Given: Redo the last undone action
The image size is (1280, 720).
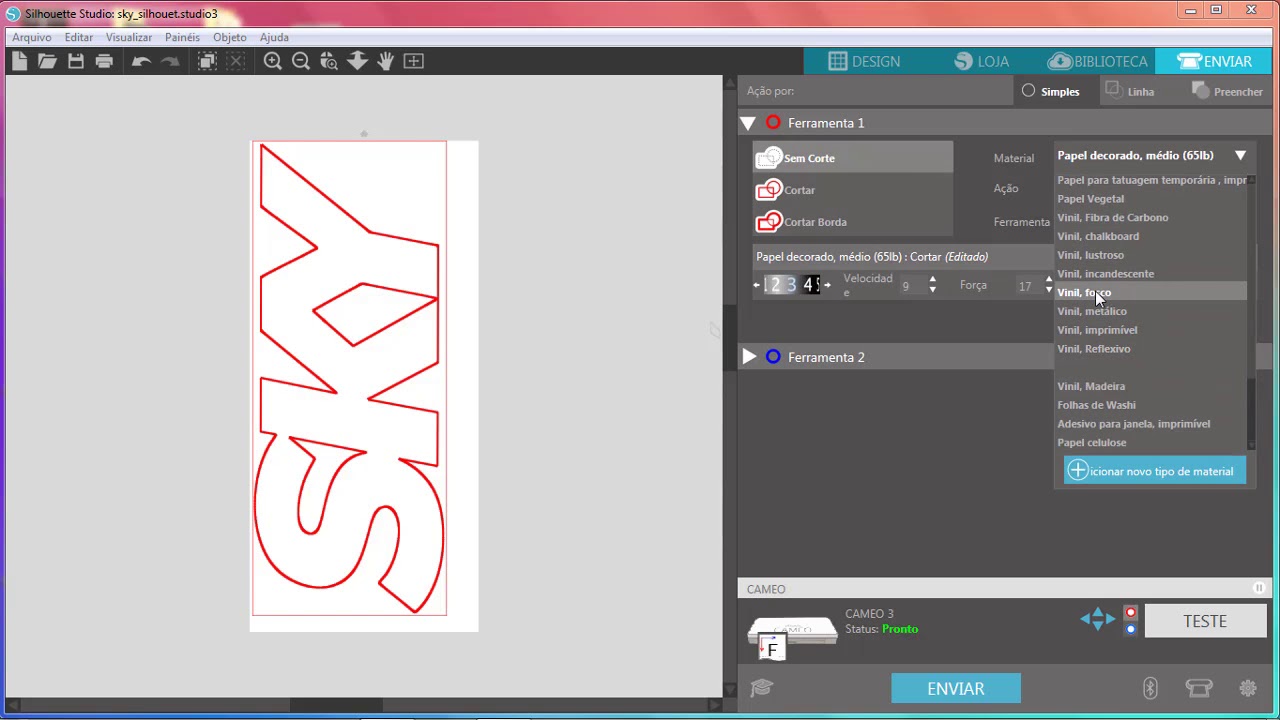Looking at the screenshot, I should pos(170,61).
